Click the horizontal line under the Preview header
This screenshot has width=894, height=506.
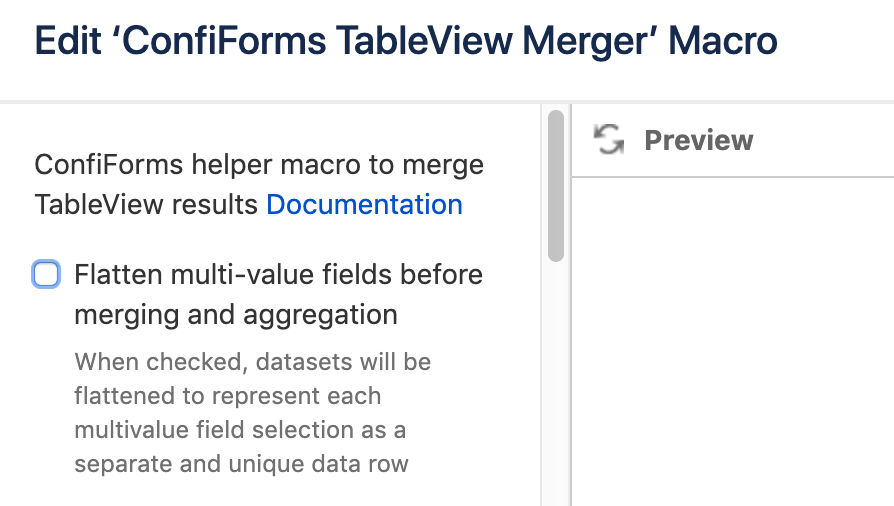[732, 177]
